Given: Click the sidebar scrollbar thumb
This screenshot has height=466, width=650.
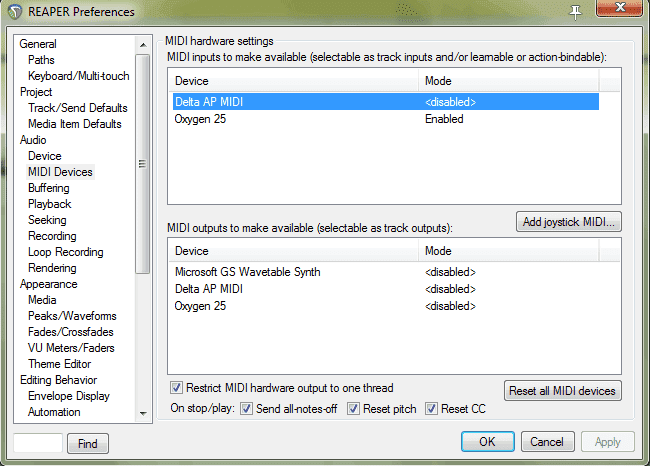Looking at the screenshot, I should [143, 164].
